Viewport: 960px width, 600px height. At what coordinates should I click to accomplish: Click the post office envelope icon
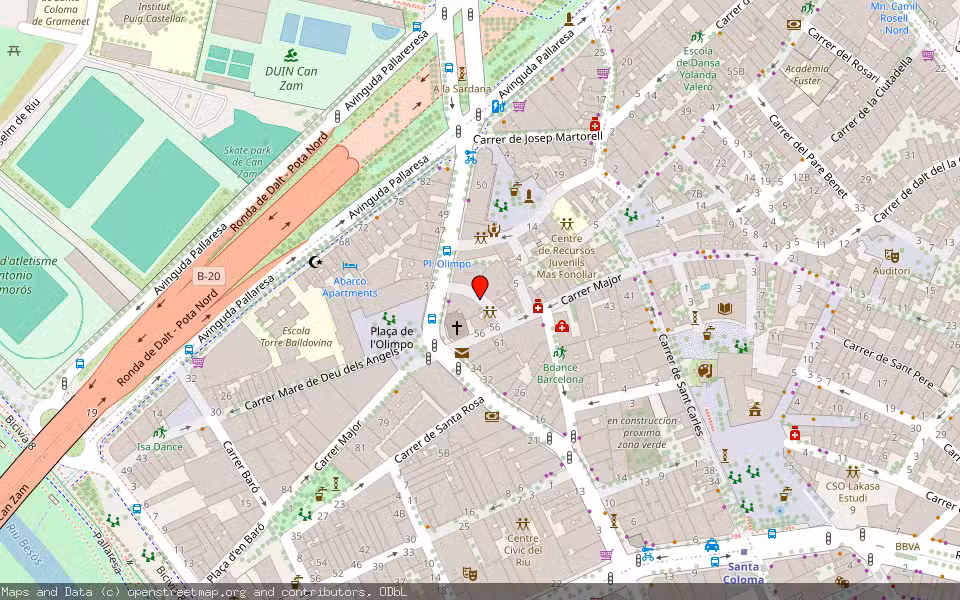click(x=462, y=353)
